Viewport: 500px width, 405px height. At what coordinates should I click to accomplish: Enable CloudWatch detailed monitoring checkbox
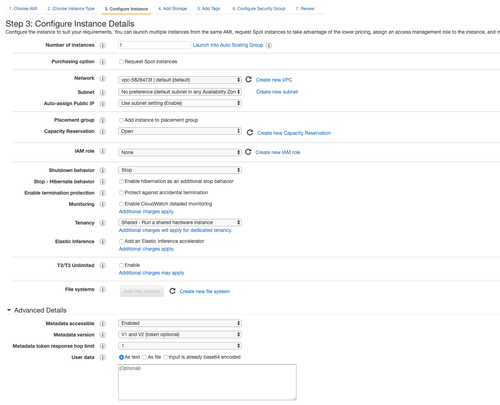[x=121, y=204]
